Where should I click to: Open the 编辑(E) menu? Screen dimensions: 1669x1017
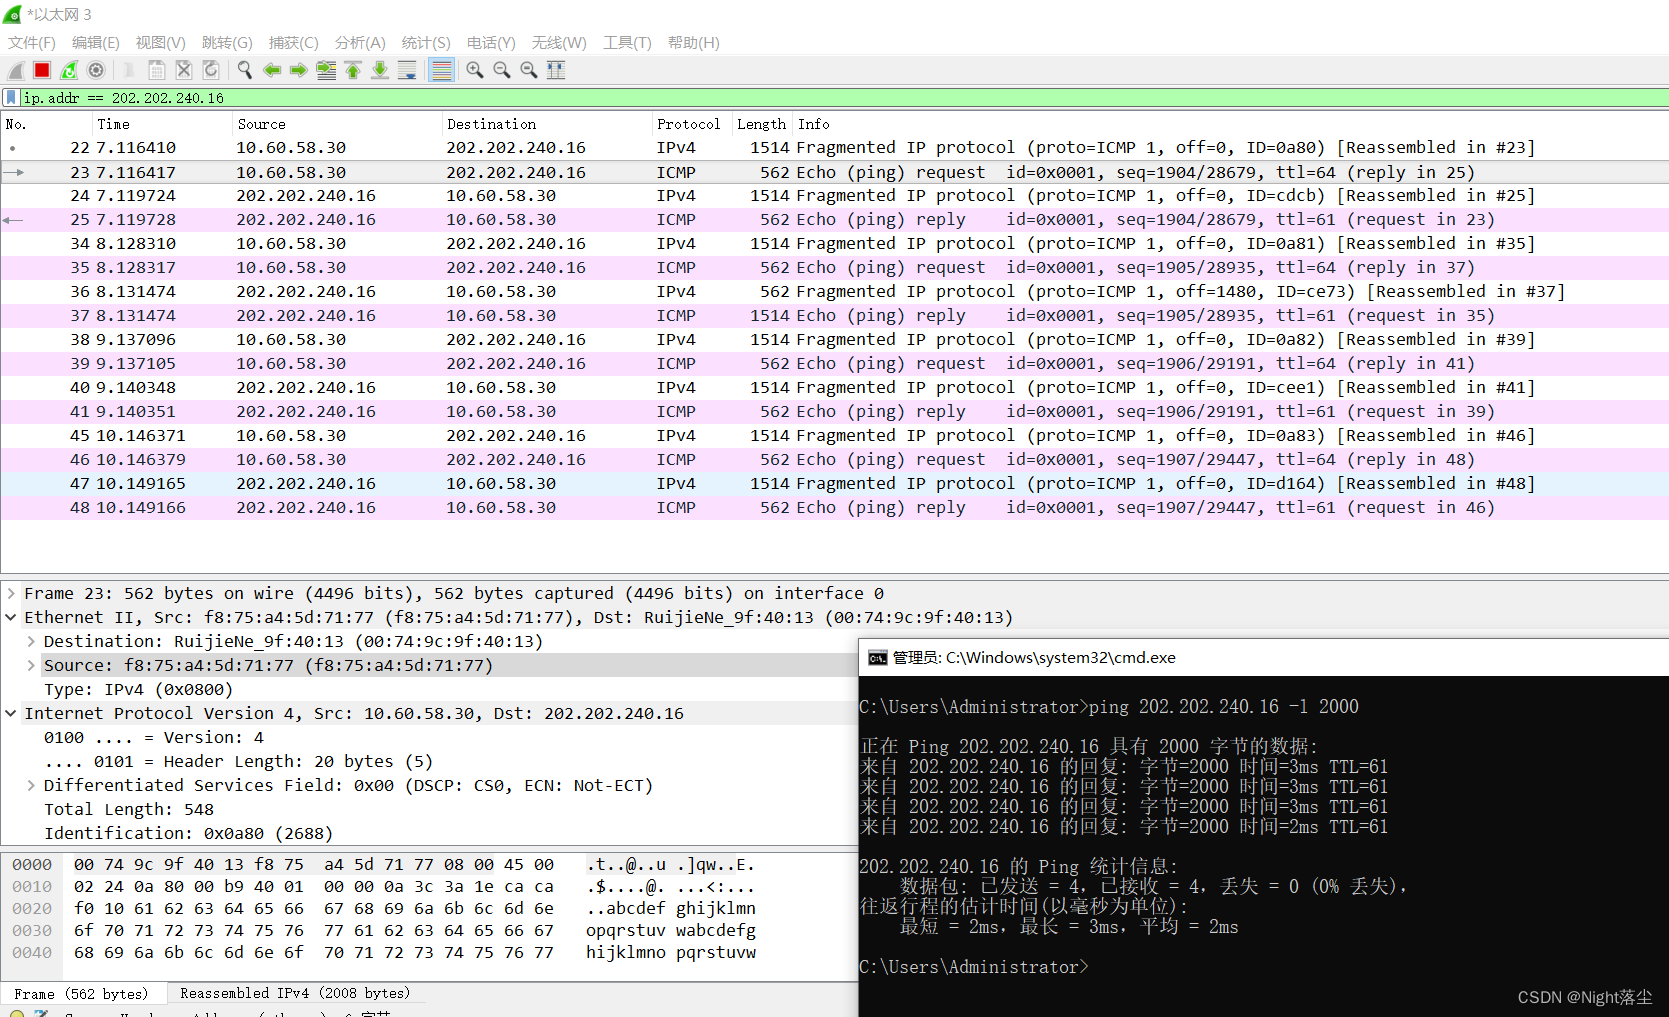pos(96,43)
